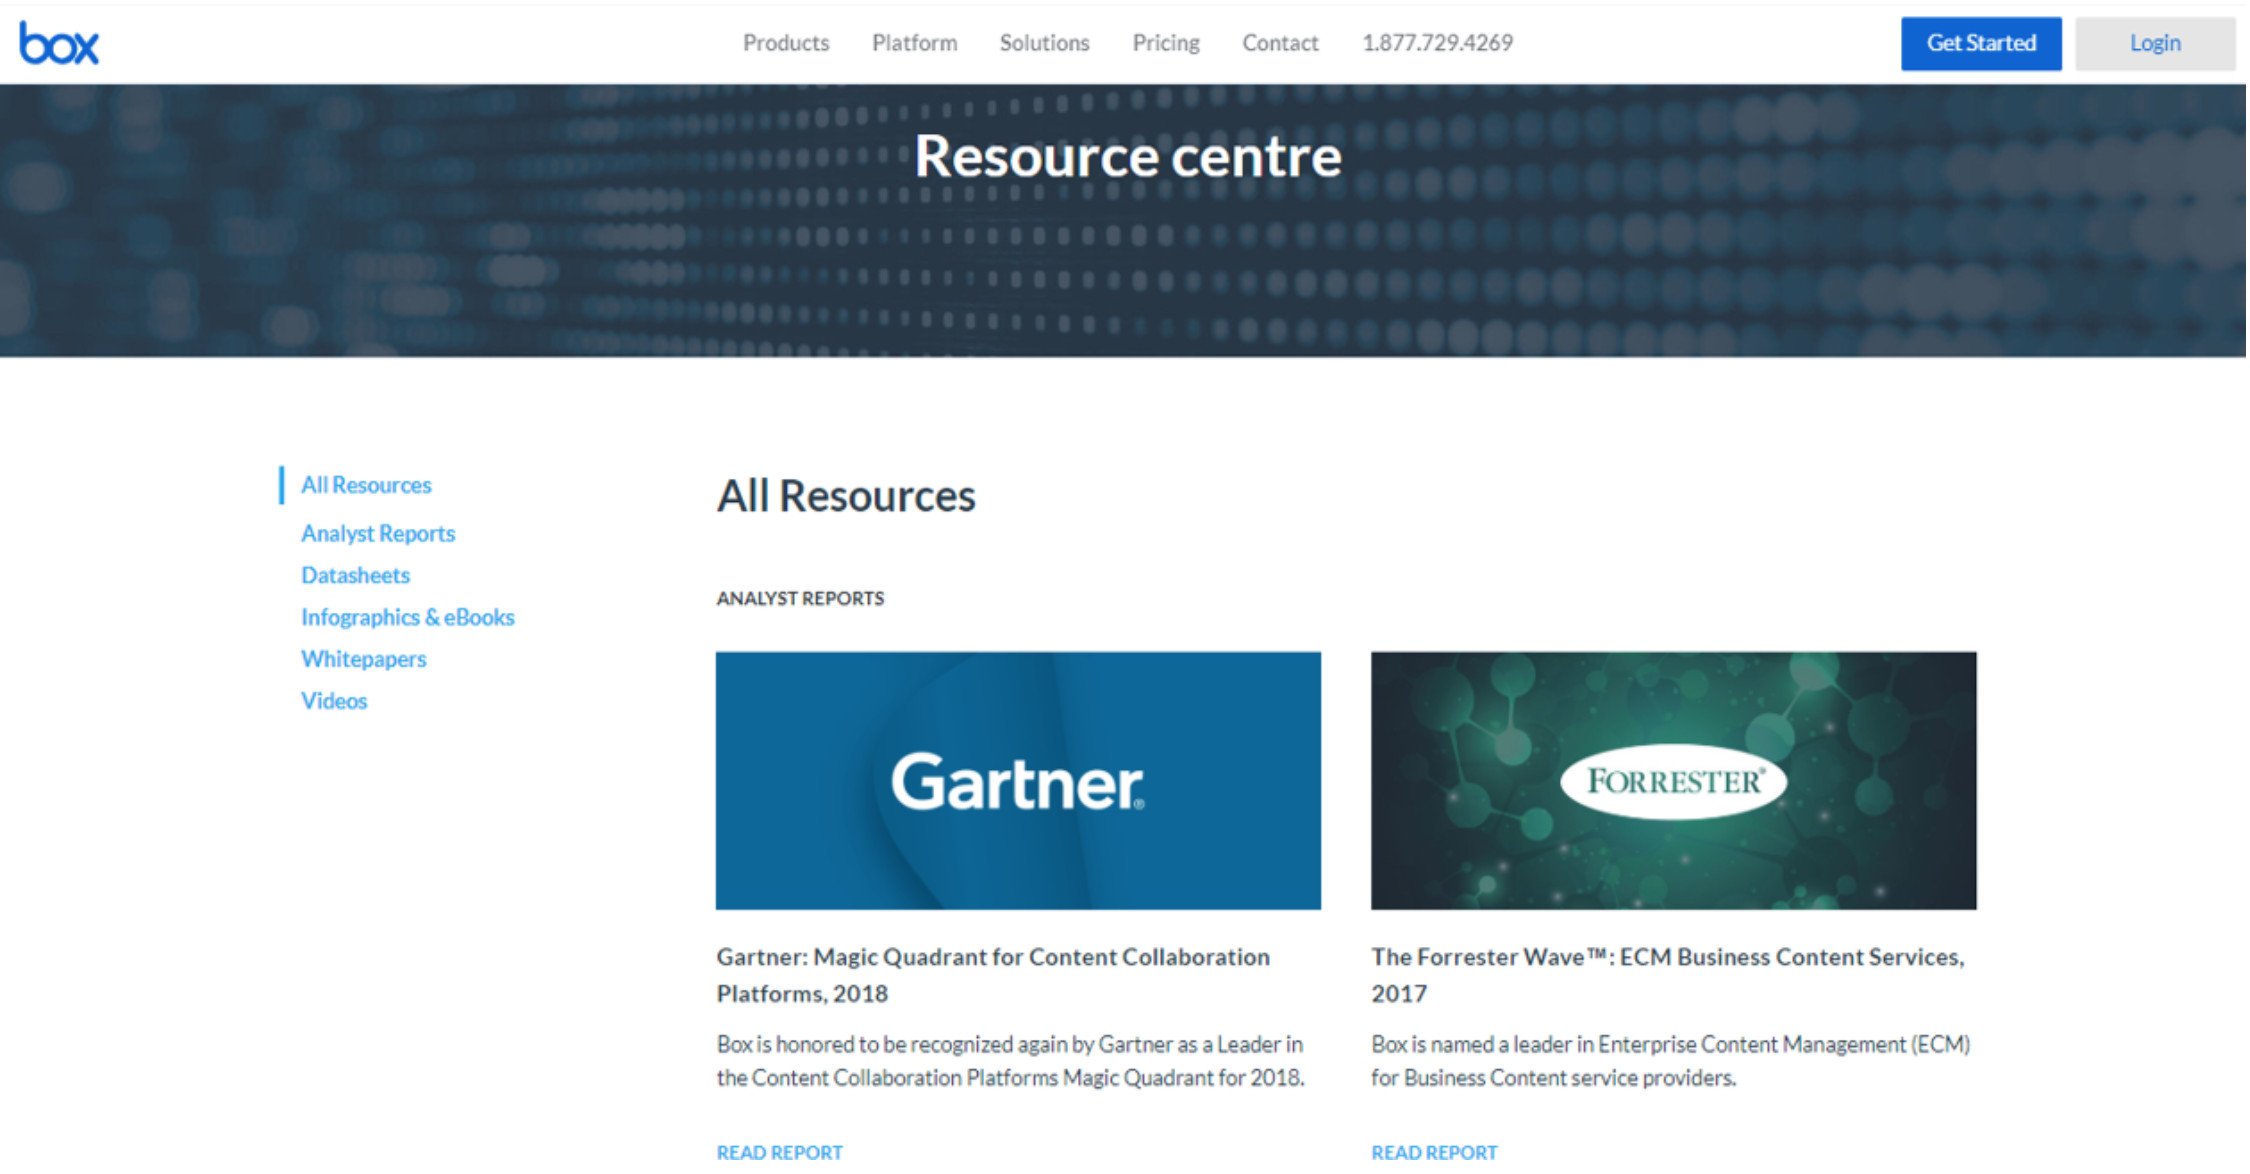Open the Platform menu
Viewport: 2250px width, 1174px height.
pyautogui.click(x=914, y=43)
